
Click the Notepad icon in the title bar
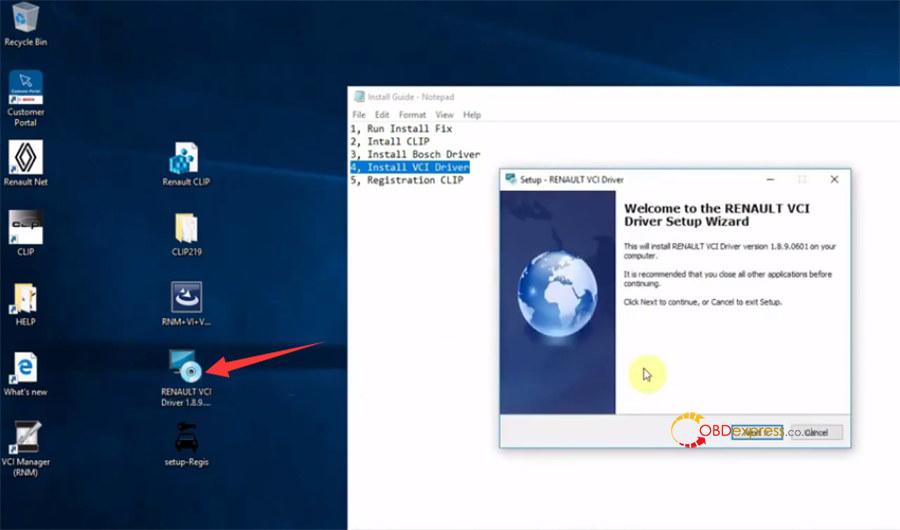(x=359, y=96)
